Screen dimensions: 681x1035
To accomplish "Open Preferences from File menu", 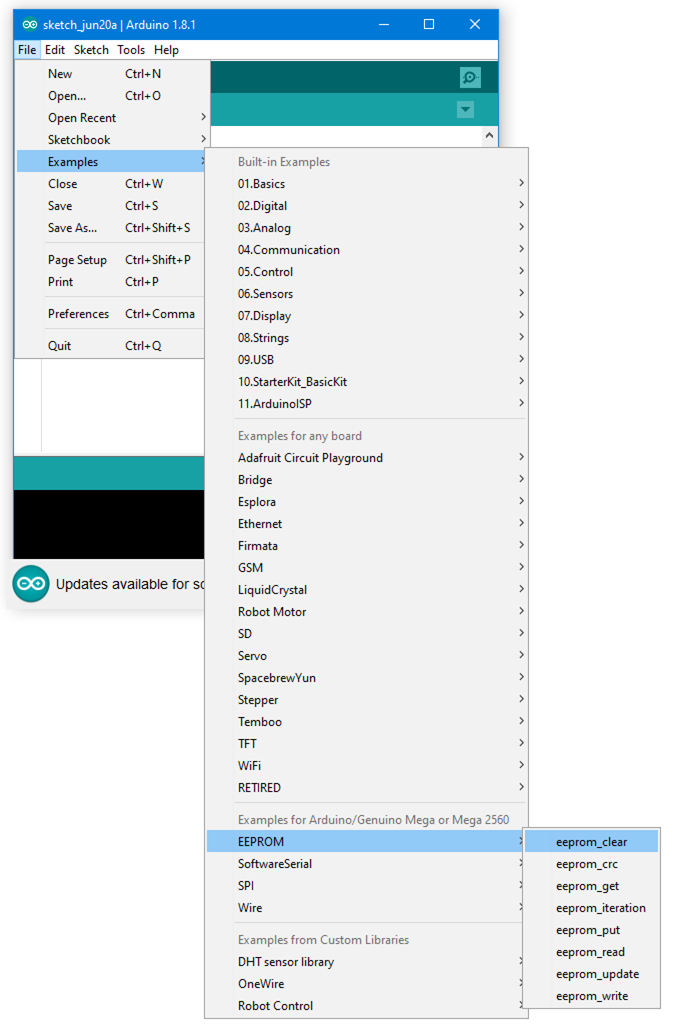I will [x=111, y=314].
